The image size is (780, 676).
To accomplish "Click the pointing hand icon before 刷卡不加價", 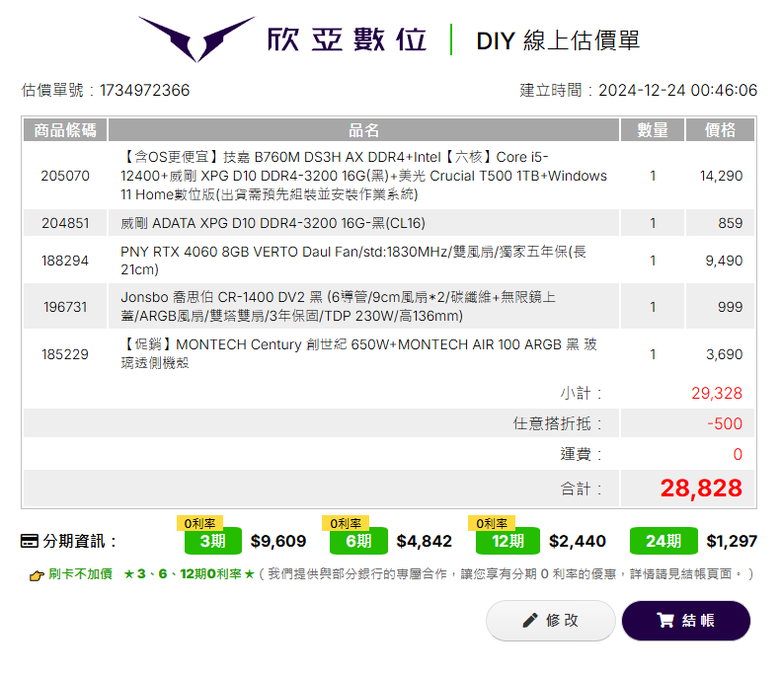I will tap(37, 576).
